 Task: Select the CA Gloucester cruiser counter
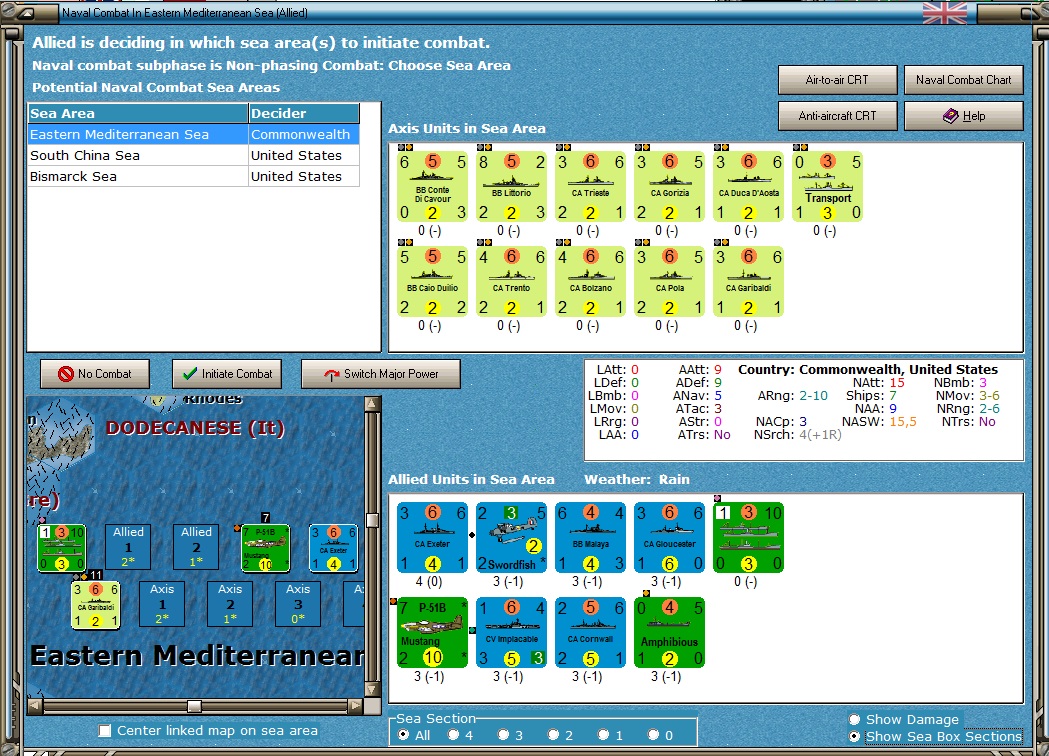pos(669,538)
